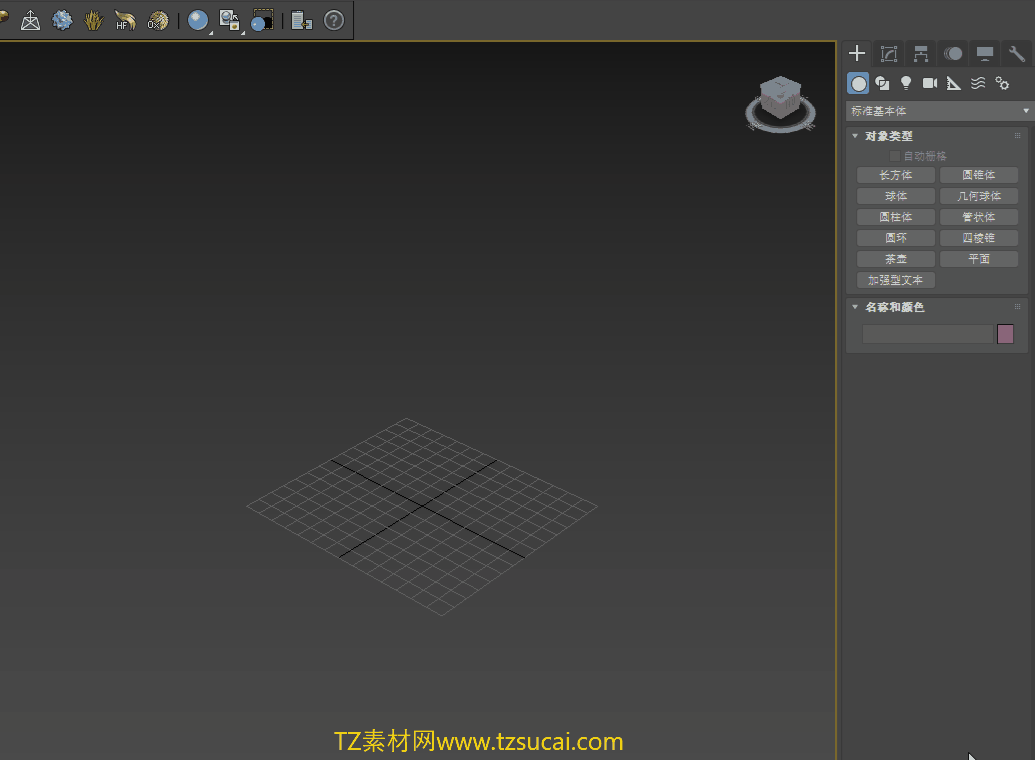Click the 长方体 button
Viewport: 1035px width, 760px height.
896,175
